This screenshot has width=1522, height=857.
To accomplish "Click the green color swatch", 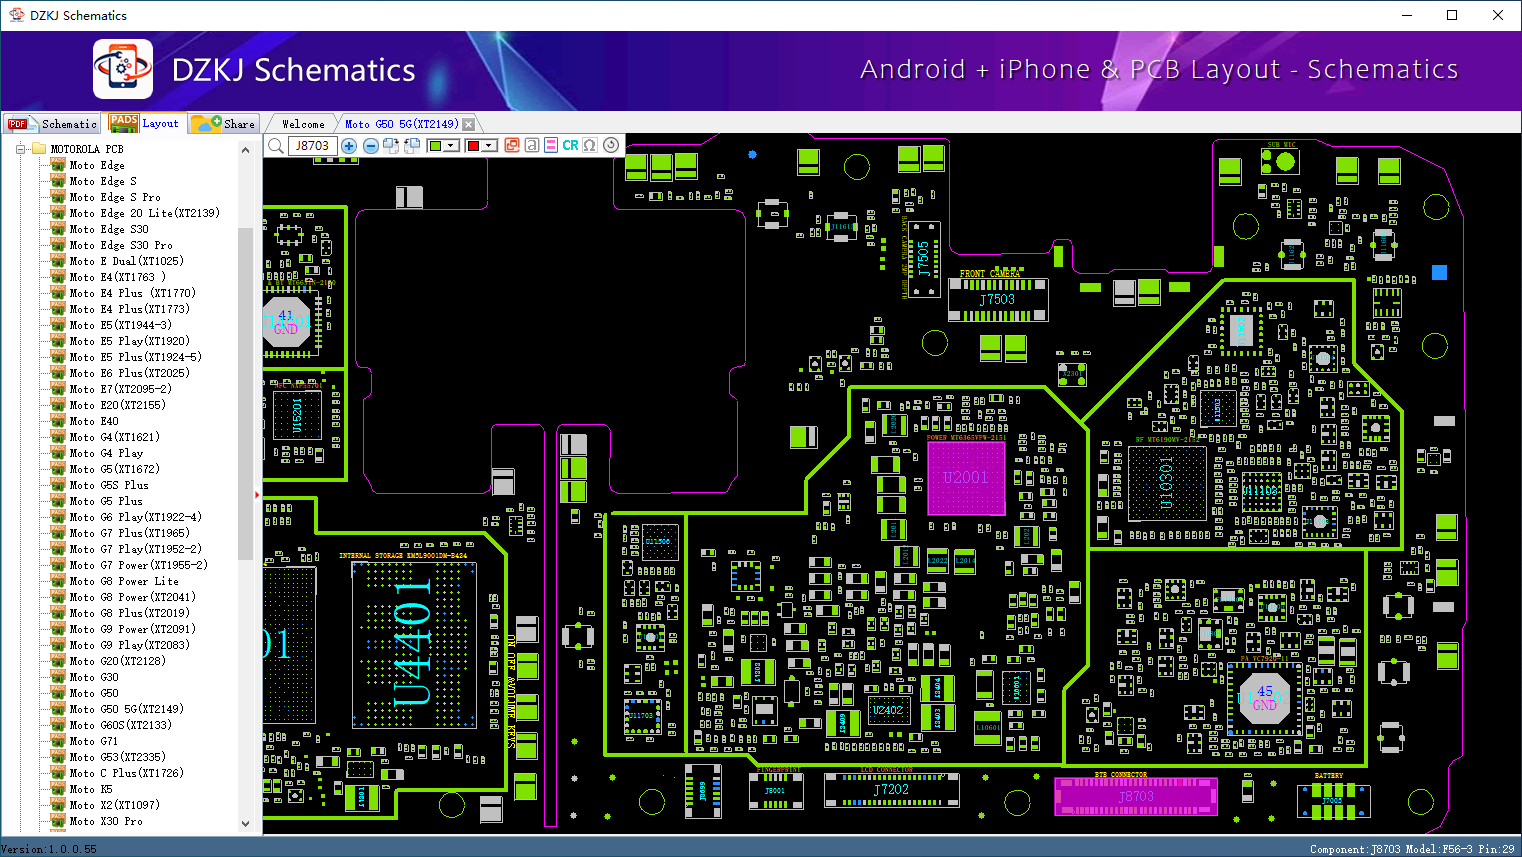I will (435, 146).
